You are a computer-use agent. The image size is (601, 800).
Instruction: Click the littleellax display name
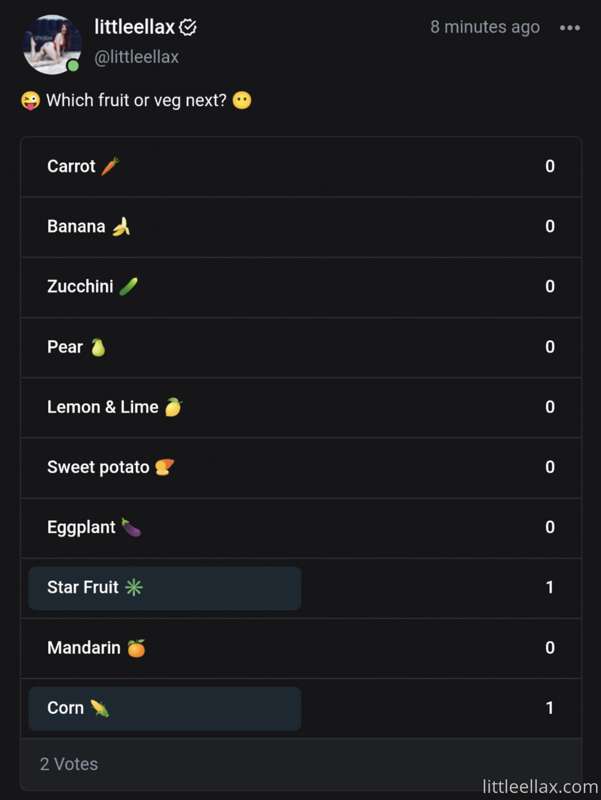(x=135, y=27)
